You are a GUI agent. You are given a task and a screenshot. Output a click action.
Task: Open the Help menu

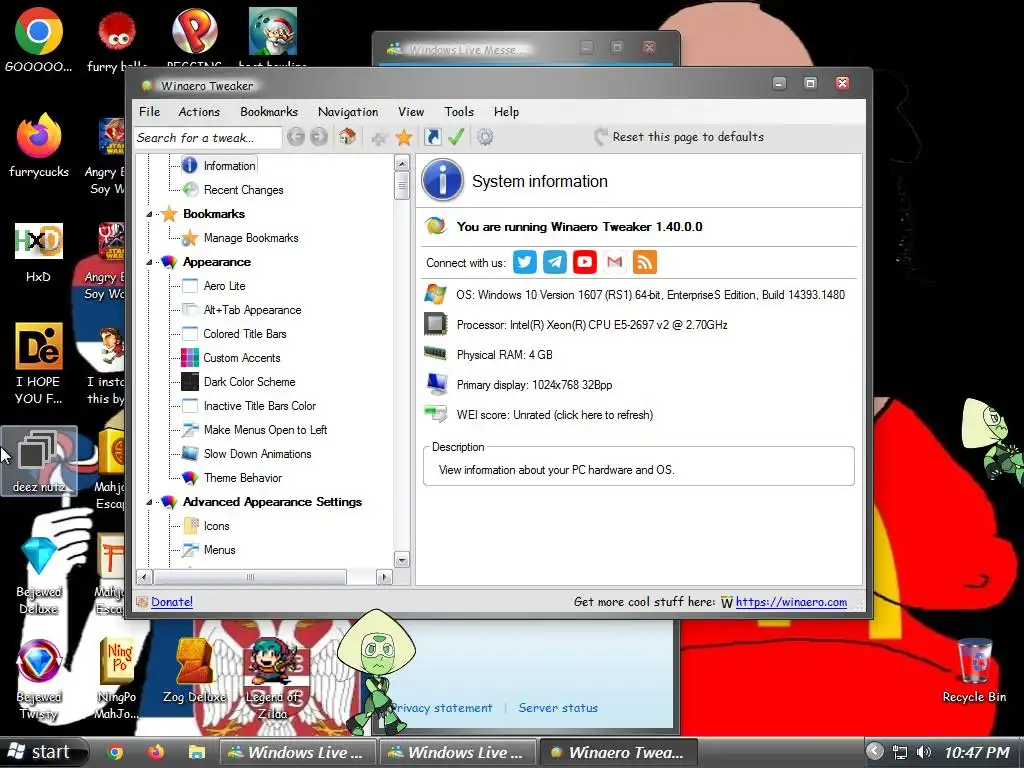(506, 112)
